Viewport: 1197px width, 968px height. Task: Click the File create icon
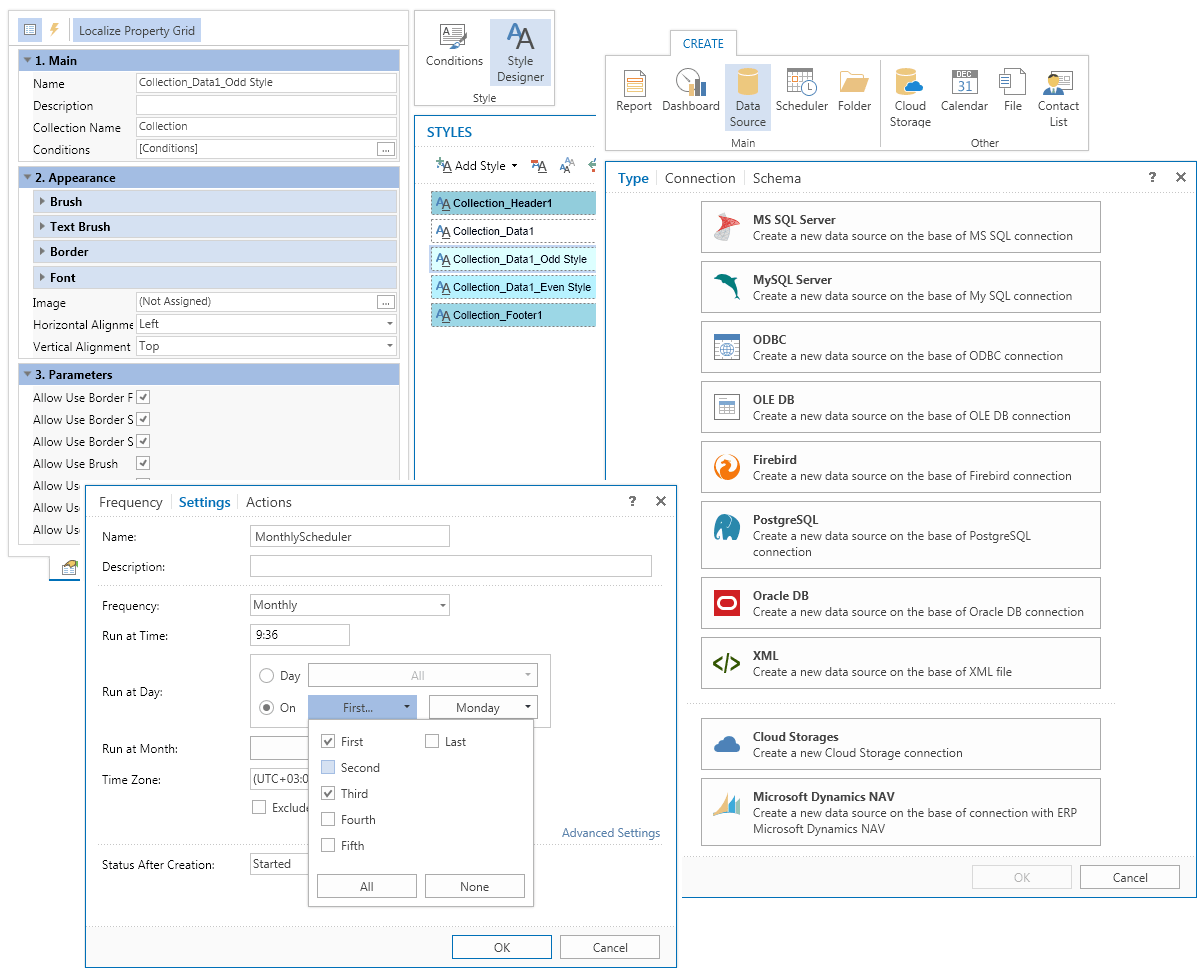1012,91
